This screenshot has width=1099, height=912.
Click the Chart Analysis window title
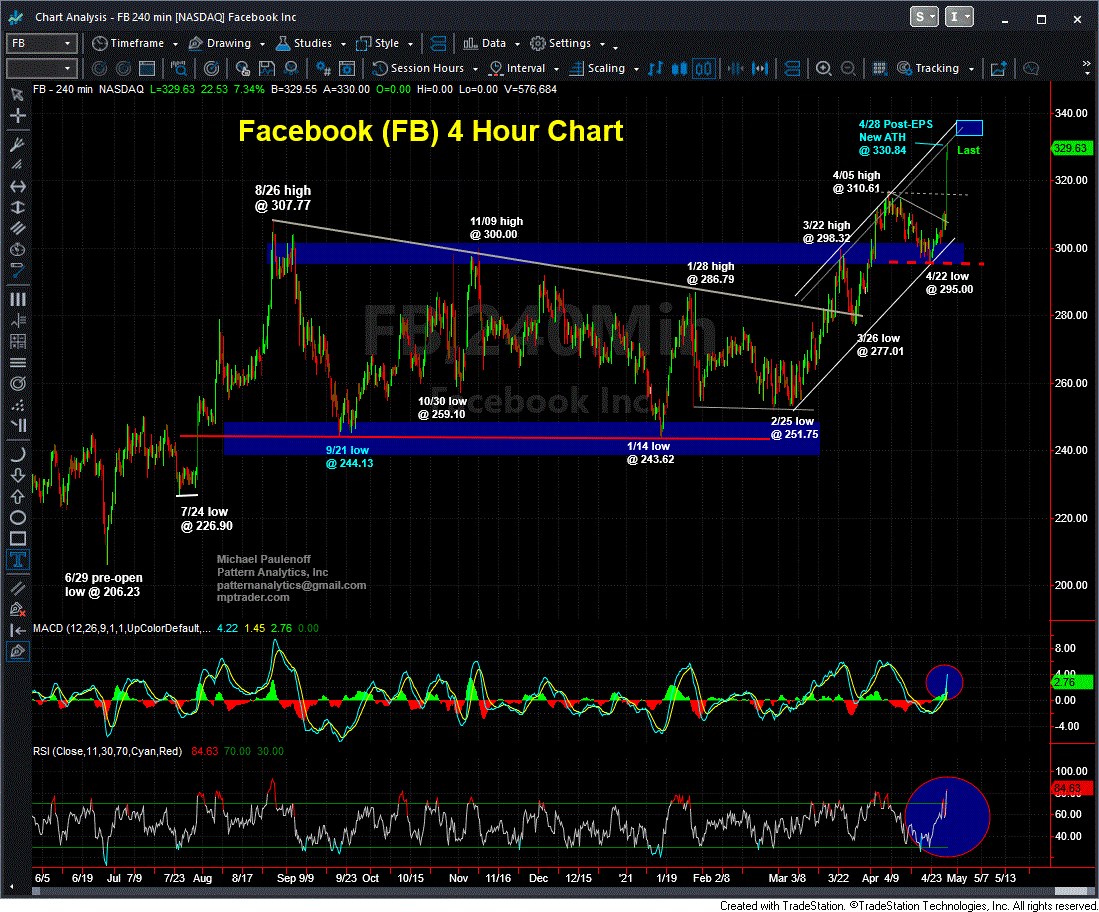[x=165, y=17]
